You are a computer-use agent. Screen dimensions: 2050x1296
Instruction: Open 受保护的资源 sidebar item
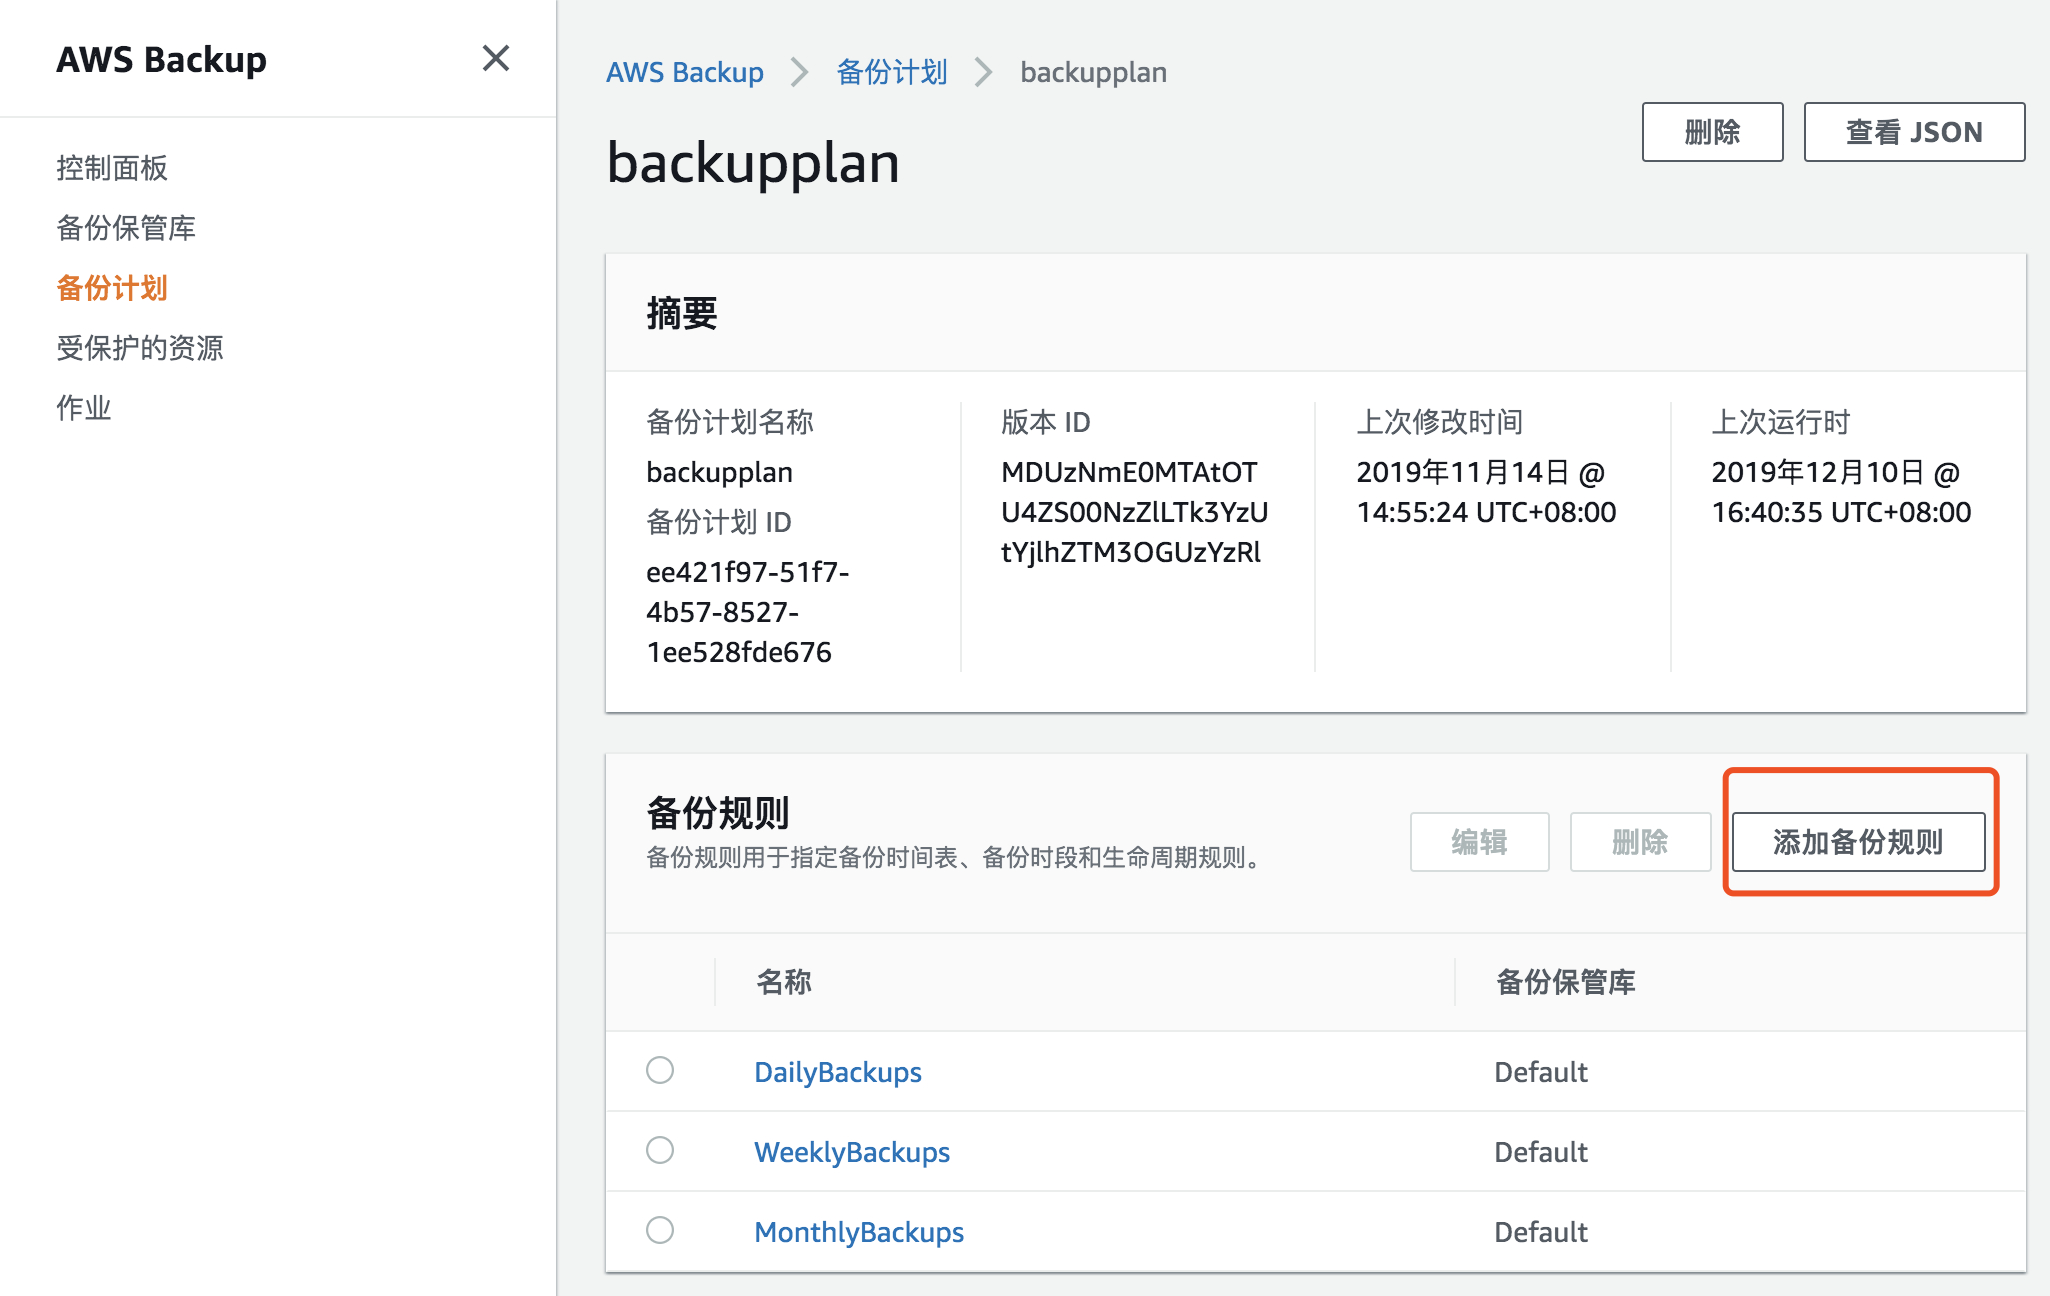click(x=140, y=348)
